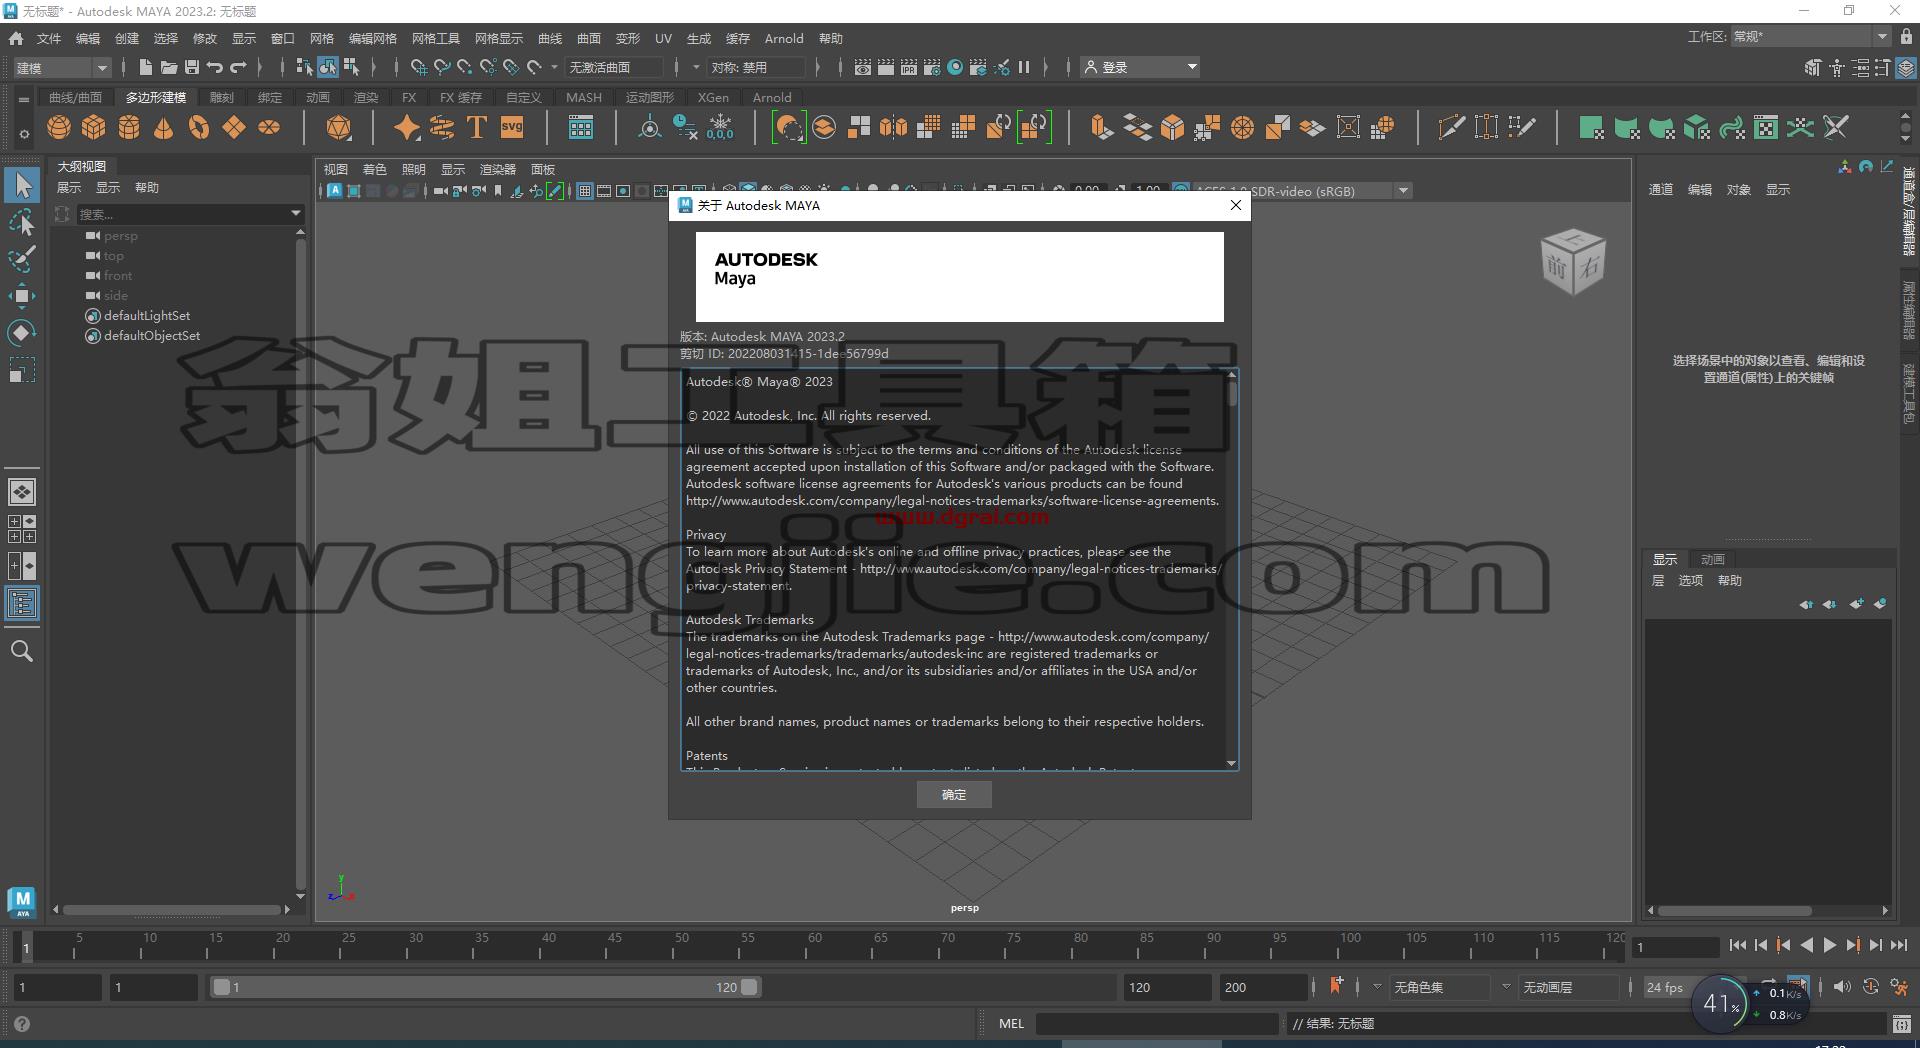The height and width of the screenshot is (1048, 1920).
Task: Click the Open Scene folder icon
Action: (x=169, y=67)
